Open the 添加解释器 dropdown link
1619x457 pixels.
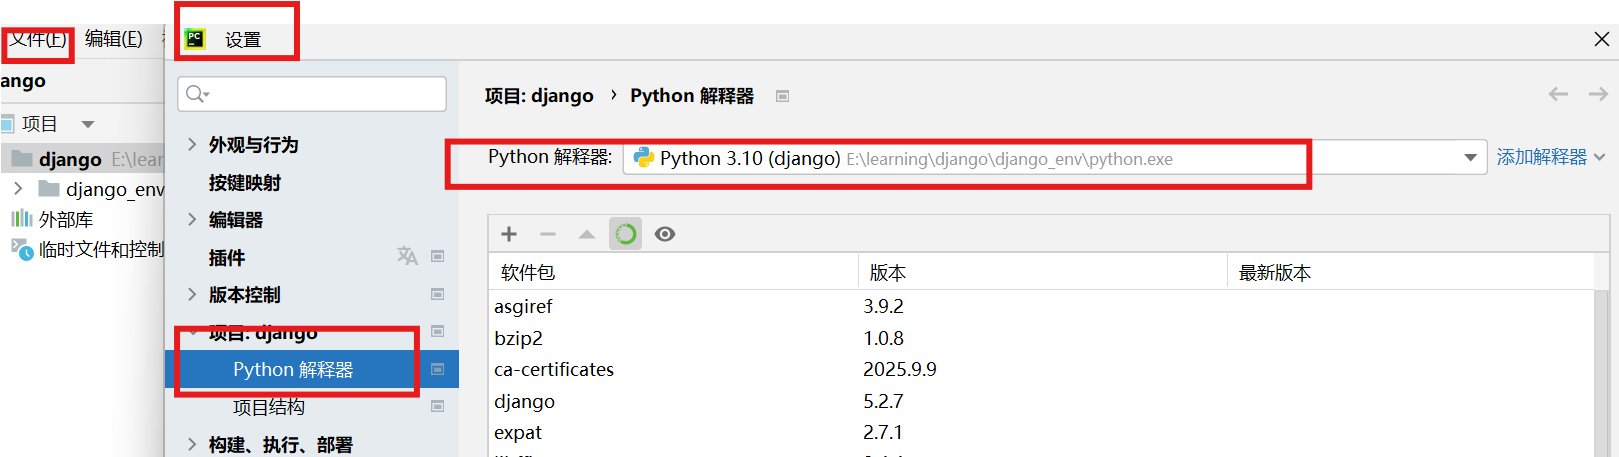tap(1551, 157)
